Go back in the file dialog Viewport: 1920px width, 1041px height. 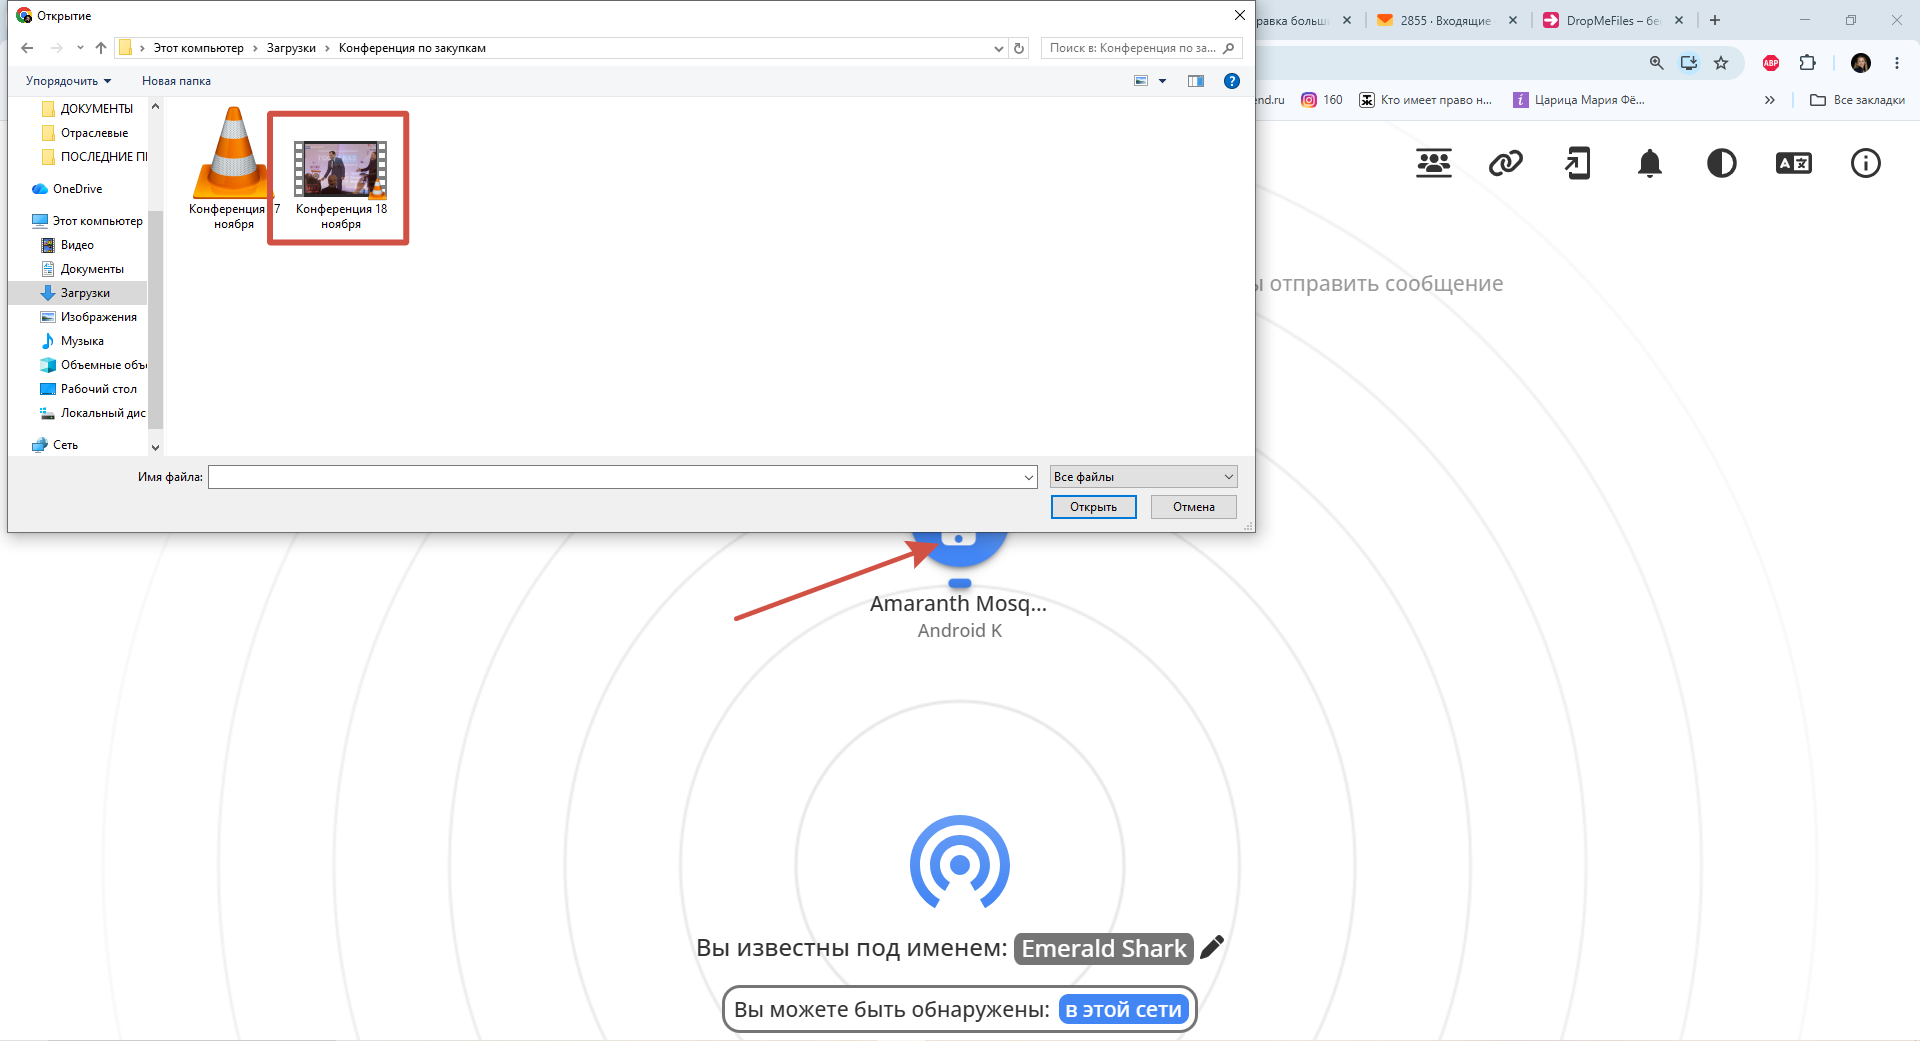27,48
